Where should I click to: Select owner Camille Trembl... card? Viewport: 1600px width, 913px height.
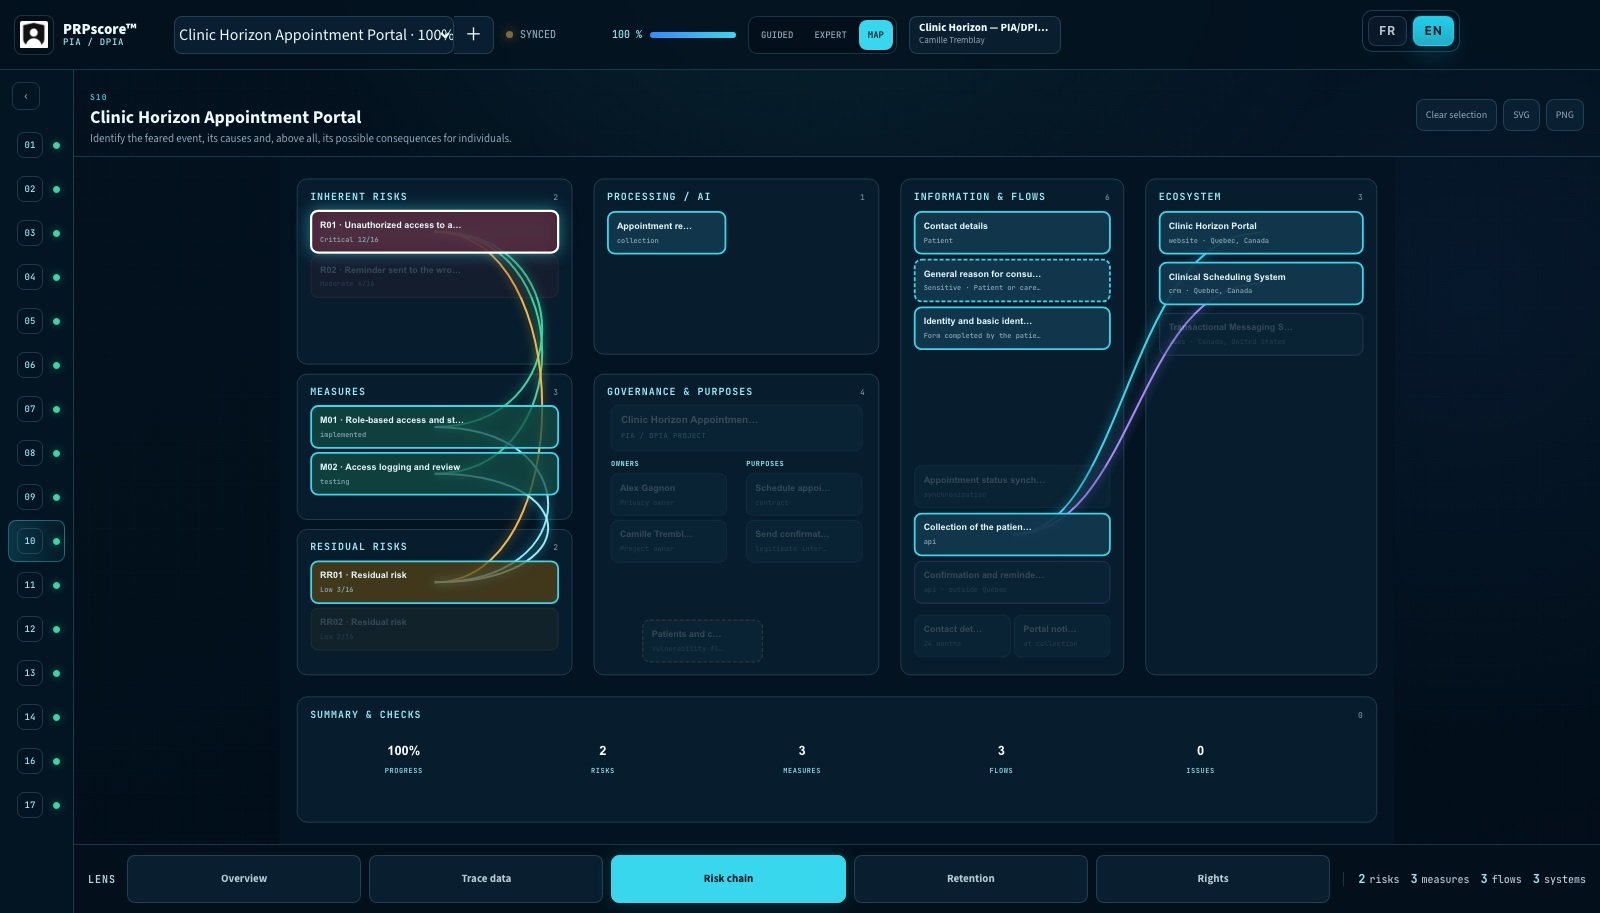(669, 541)
